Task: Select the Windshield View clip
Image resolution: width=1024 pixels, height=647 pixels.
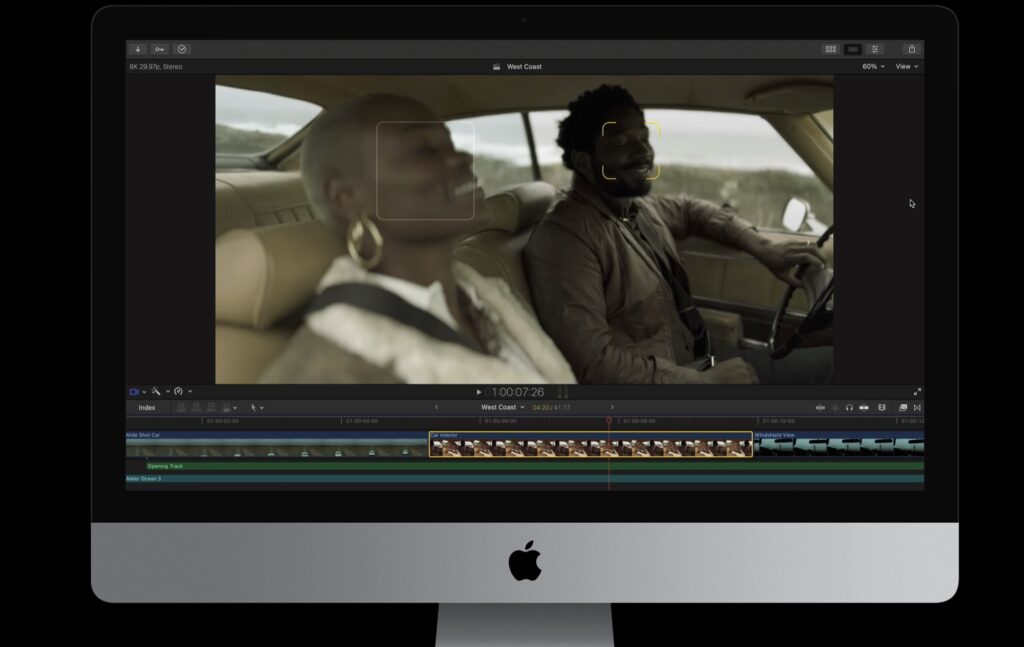Action: [839, 444]
